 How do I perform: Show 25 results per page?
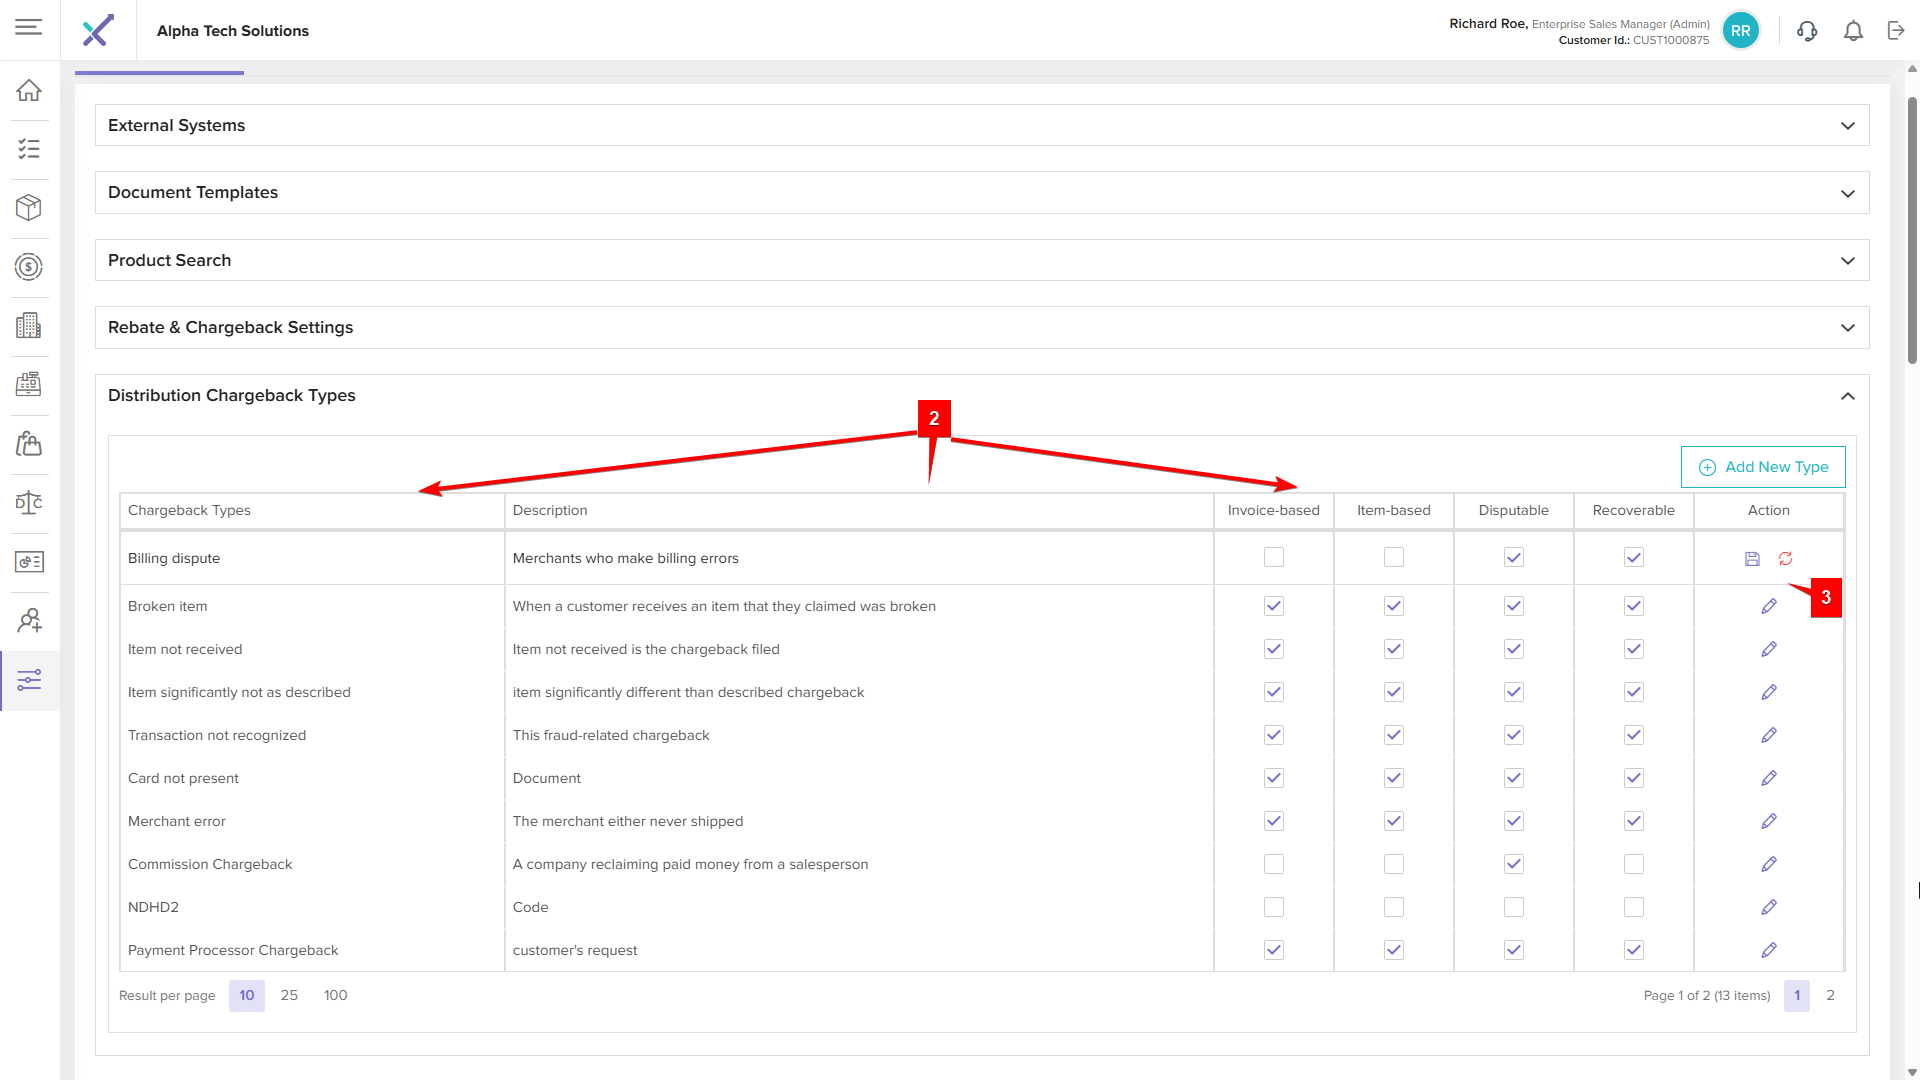coord(289,996)
